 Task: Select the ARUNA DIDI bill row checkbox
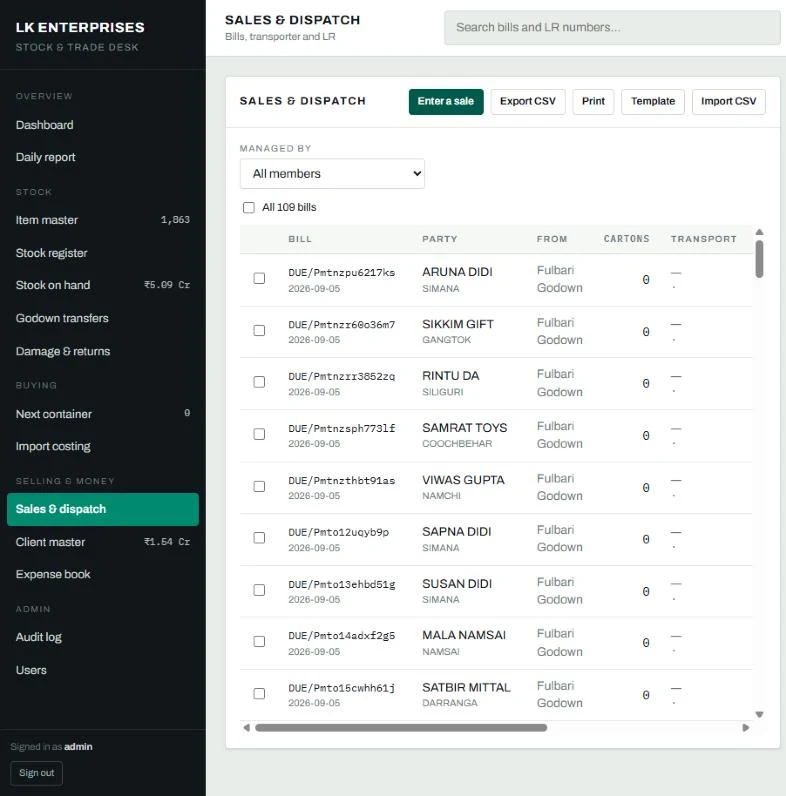pyautogui.click(x=259, y=278)
